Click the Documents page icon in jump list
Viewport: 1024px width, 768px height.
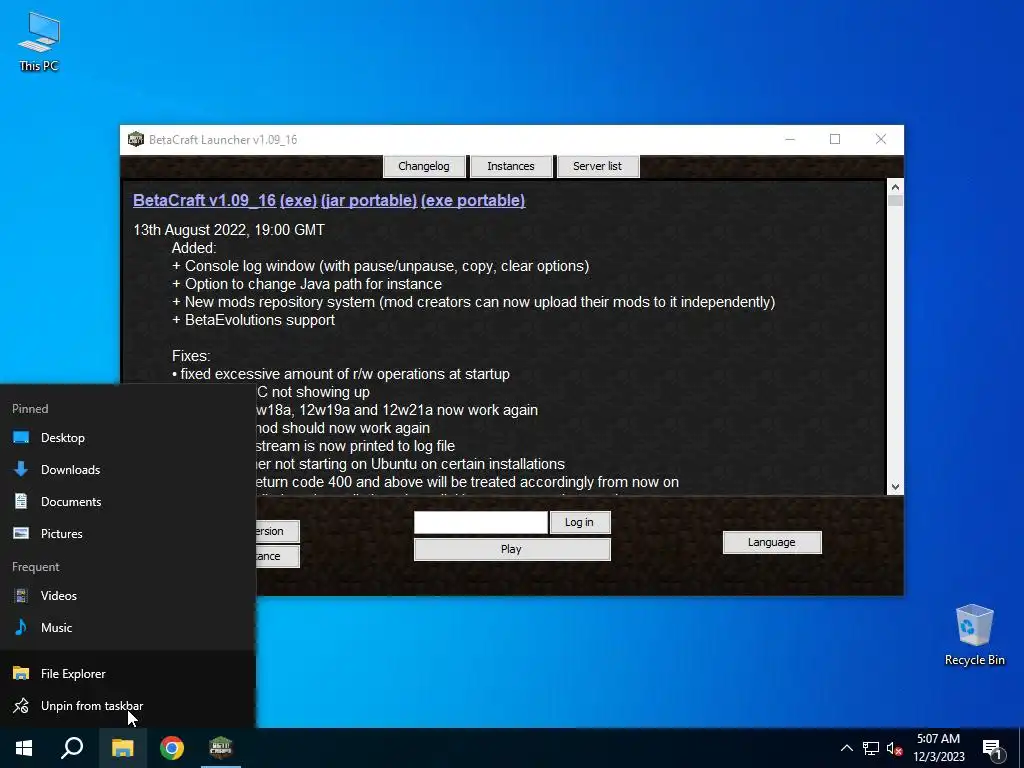pos(21,501)
